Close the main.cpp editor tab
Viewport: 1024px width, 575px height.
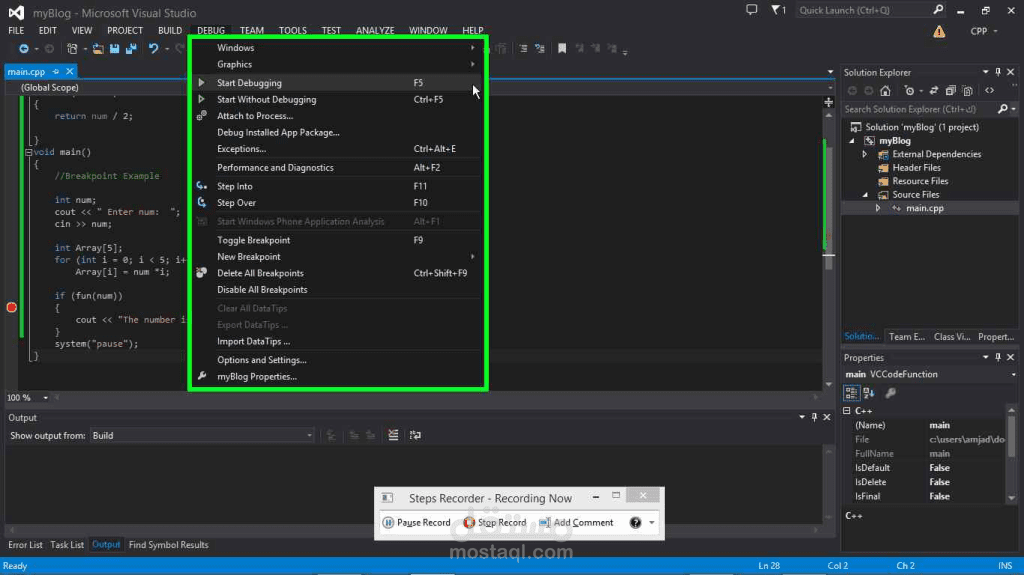tap(69, 71)
